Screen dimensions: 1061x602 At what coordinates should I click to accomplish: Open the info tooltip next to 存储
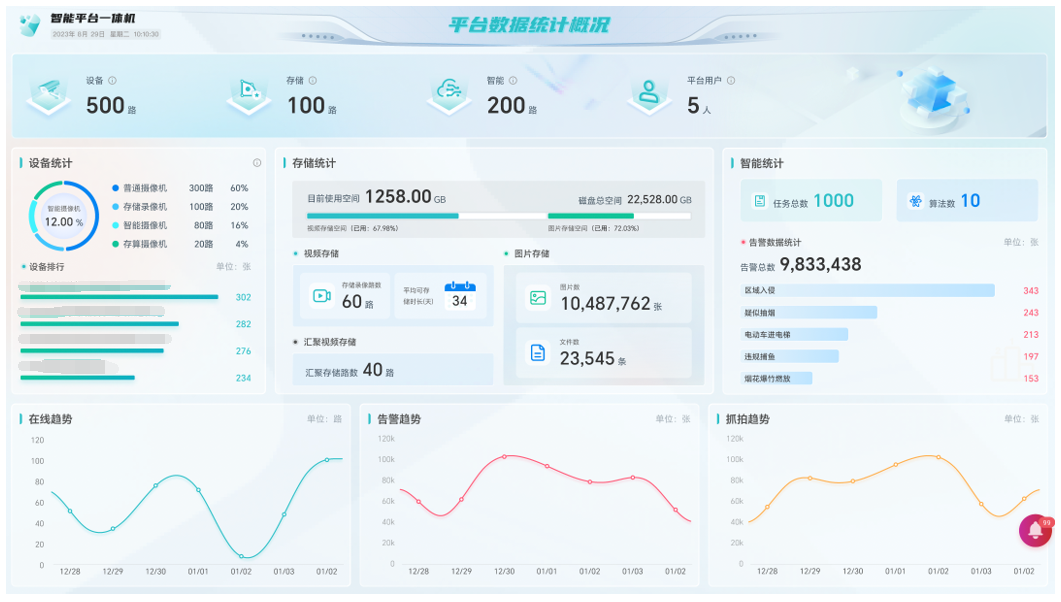click(x=313, y=80)
